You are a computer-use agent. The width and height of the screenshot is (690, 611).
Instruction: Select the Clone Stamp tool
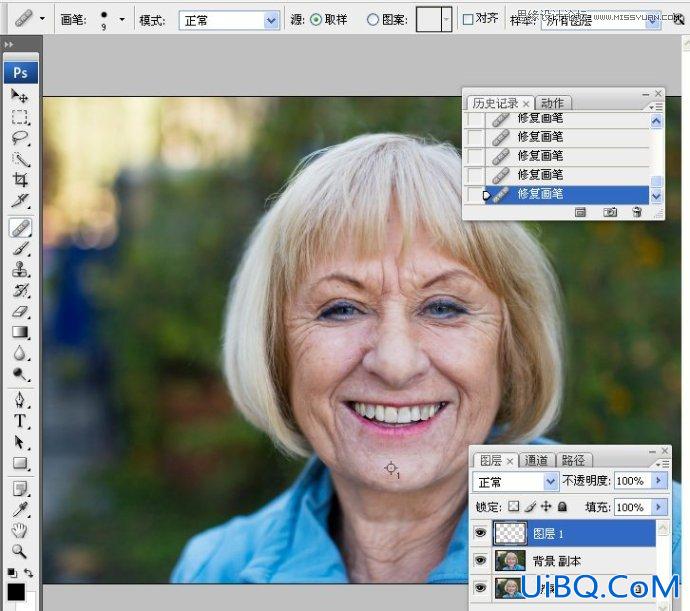pos(19,269)
